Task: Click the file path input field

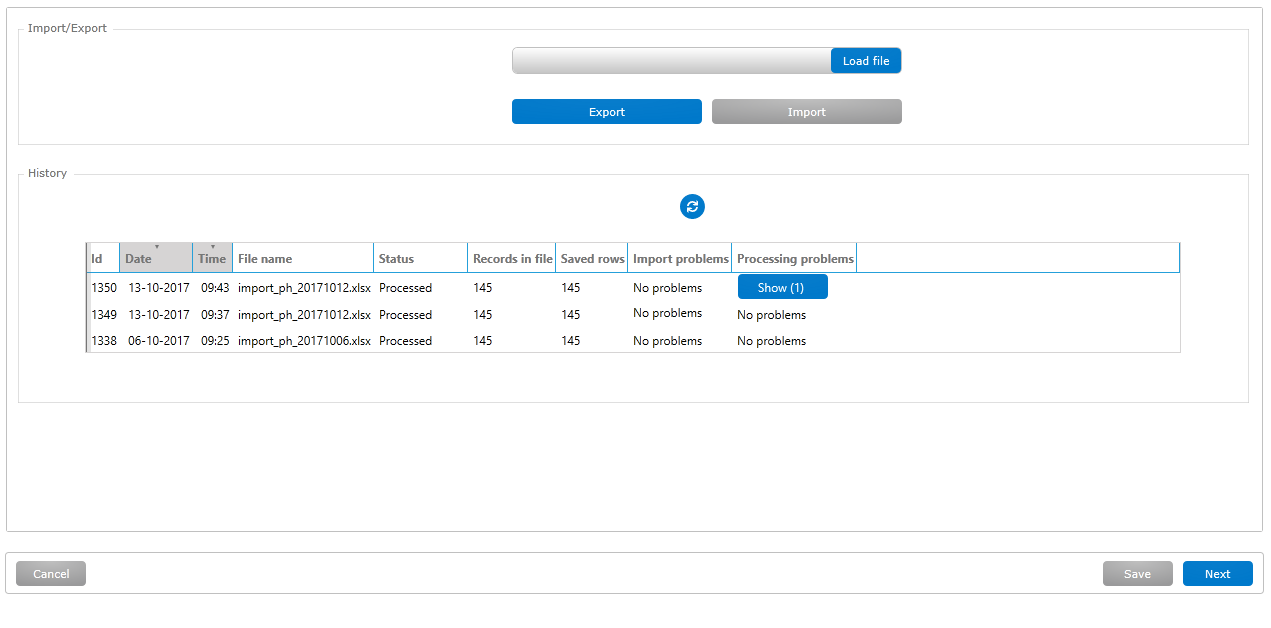Action: tap(671, 61)
